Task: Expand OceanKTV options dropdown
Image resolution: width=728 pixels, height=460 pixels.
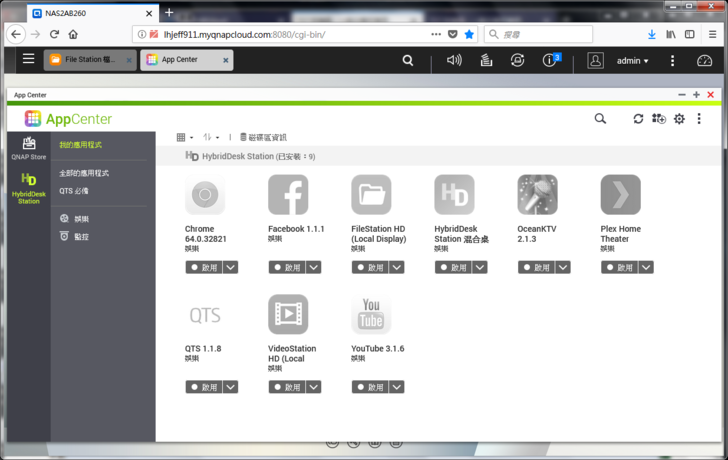Action: pos(563,267)
